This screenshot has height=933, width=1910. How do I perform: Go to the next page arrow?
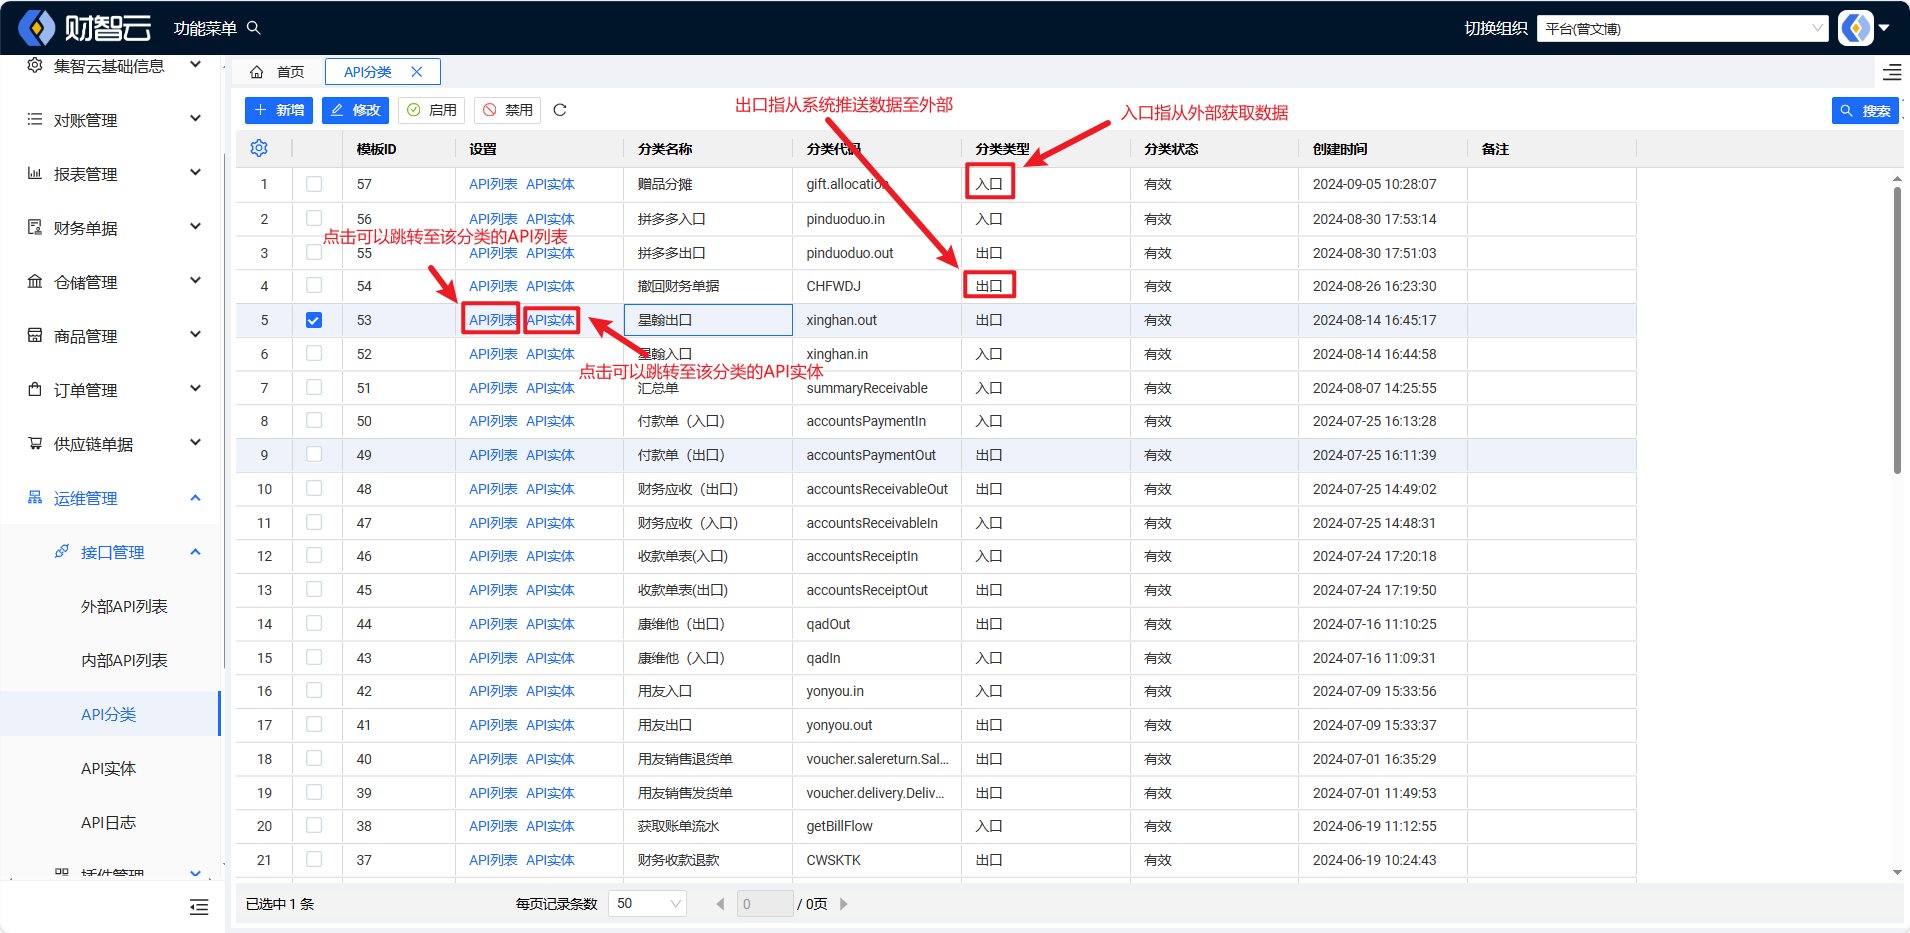coord(844,904)
